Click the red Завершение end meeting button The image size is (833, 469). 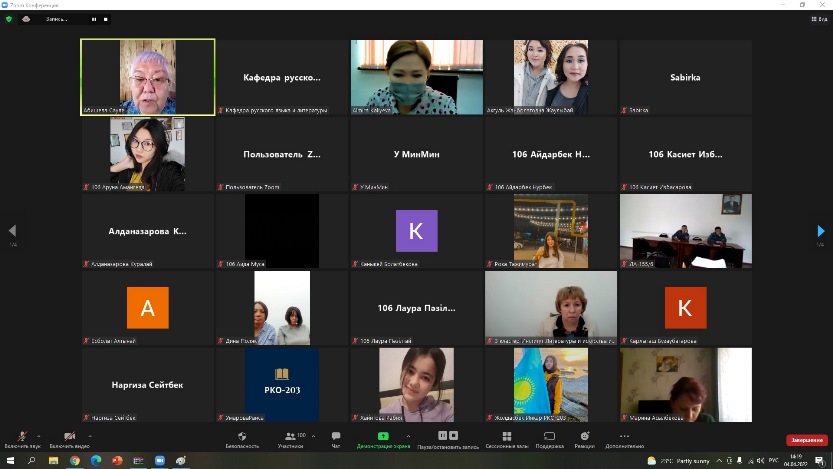805,439
